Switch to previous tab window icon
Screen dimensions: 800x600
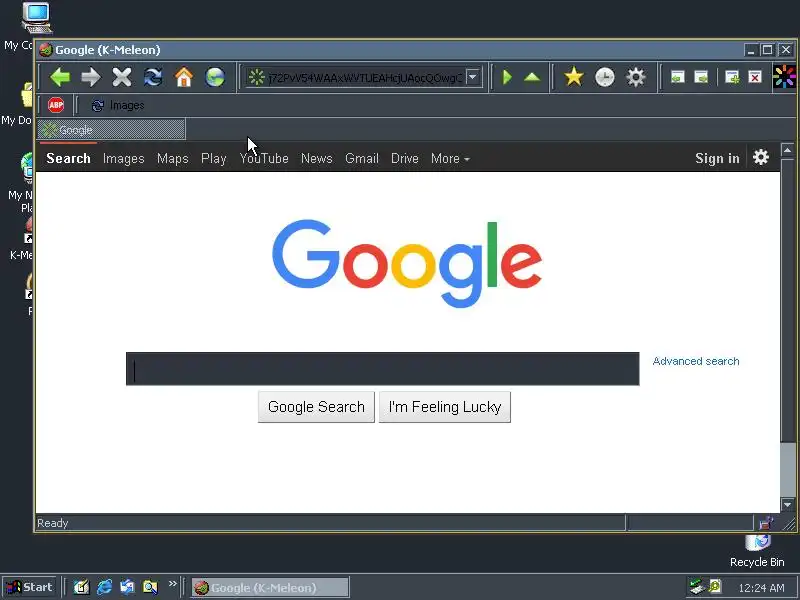(678, 77)
